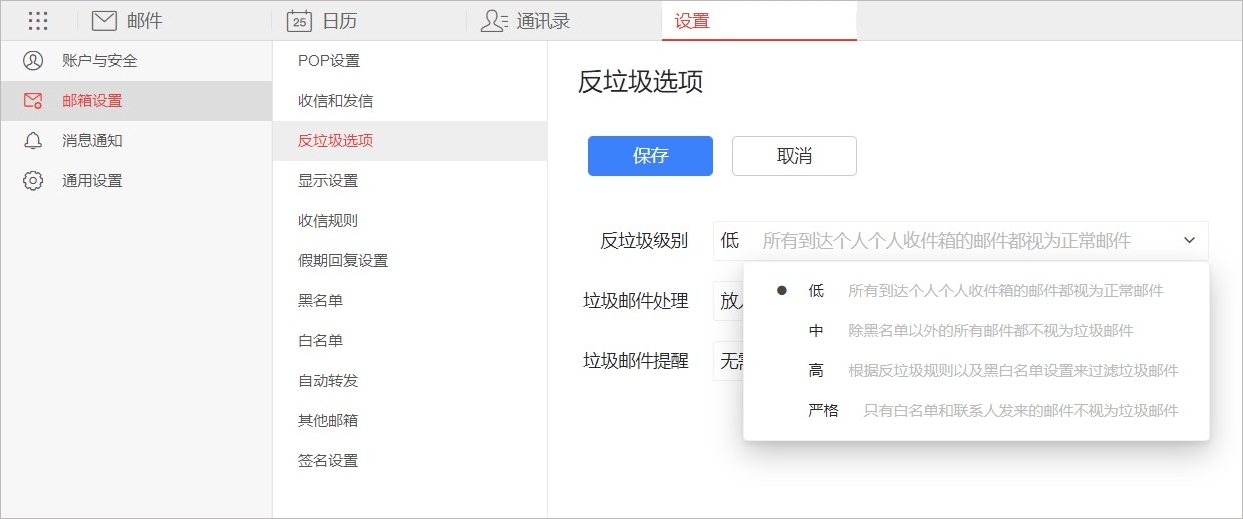Screen dimensions: 1243x519
Task: Open the 垃圾邮件处理 dropdown
Action: click(728, 301)
